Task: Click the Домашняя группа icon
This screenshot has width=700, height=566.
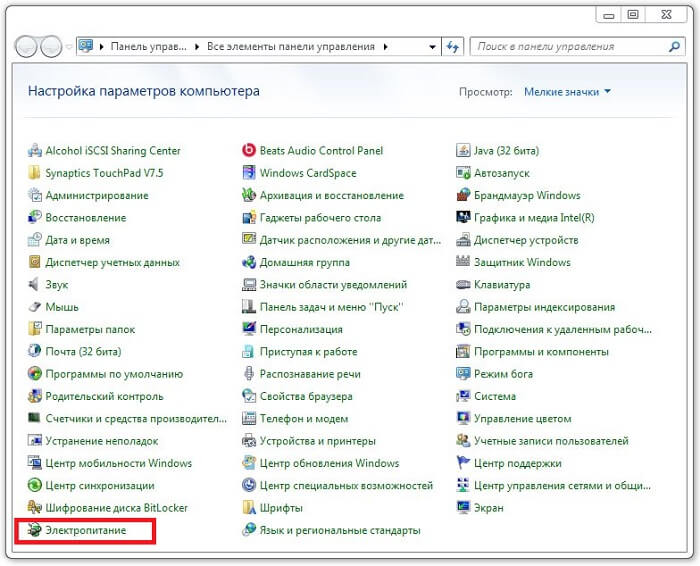Action: click(x=249, y=262)
